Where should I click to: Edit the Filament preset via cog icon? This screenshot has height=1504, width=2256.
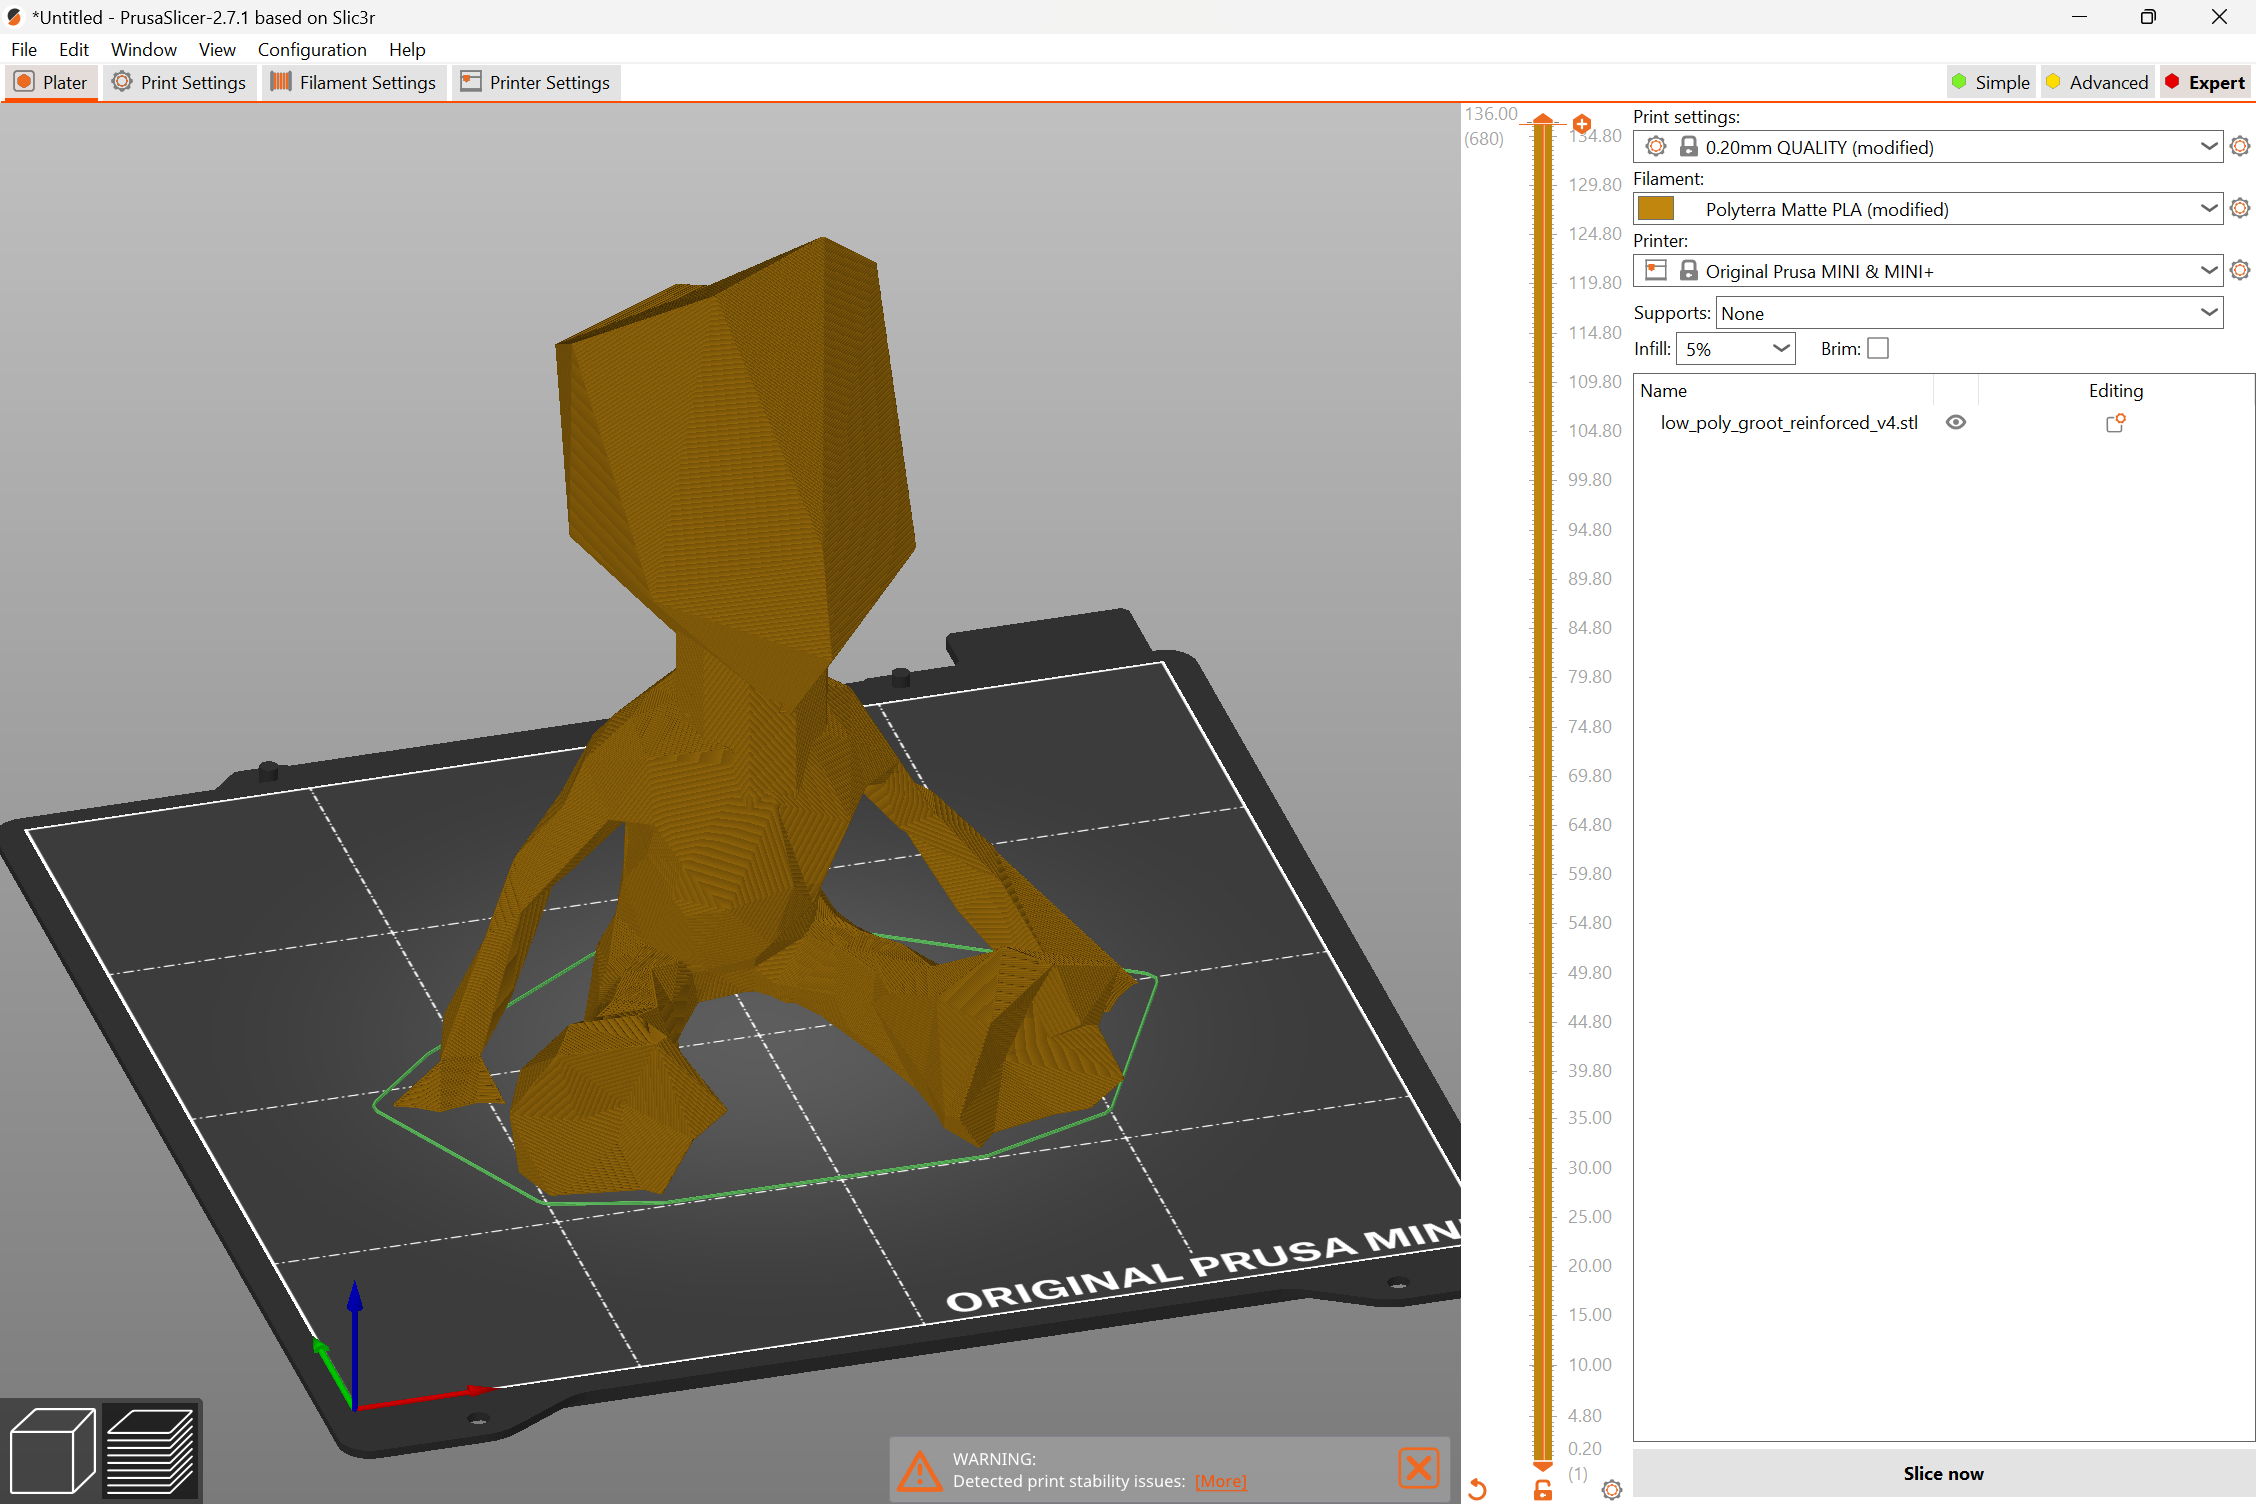[2240, 209]
